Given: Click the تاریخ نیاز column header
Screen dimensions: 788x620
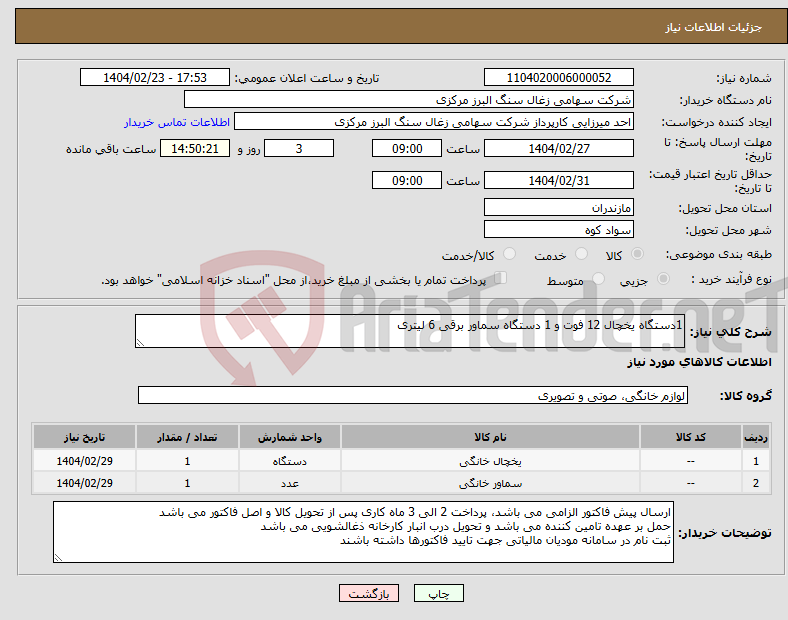Looking at the screenshot, I should 84,437.
